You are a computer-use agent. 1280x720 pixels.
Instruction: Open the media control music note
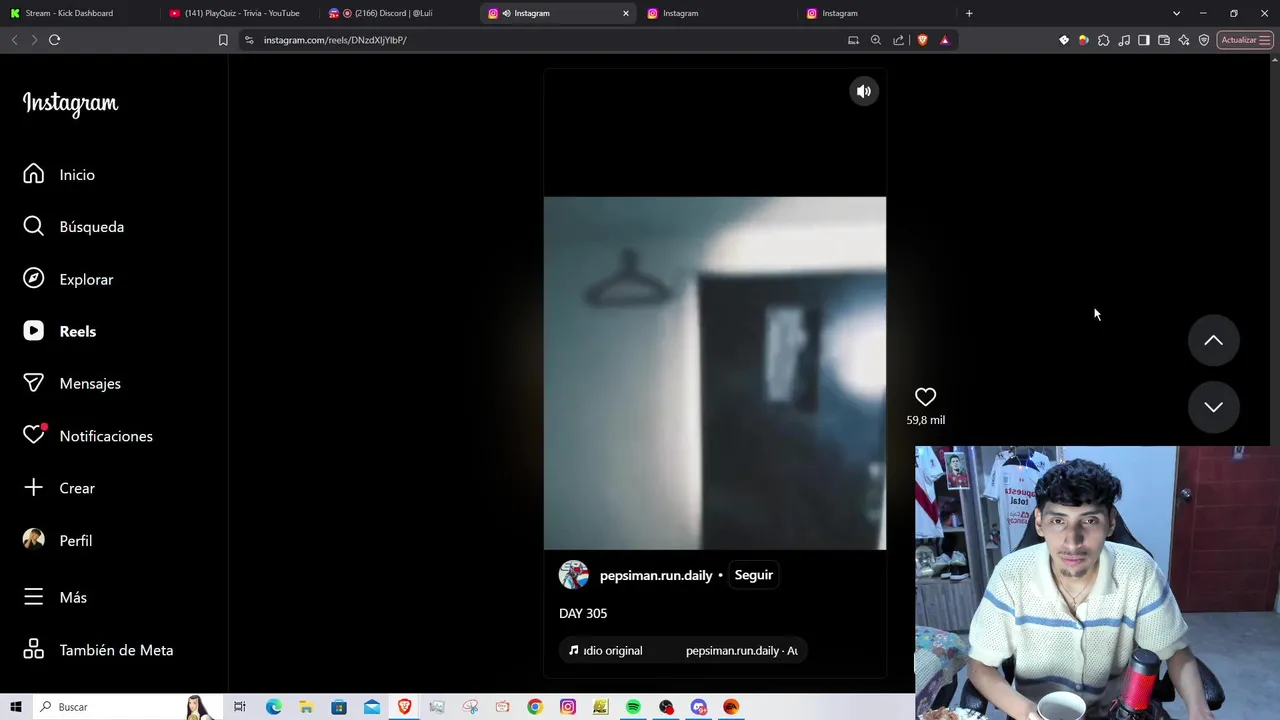[x=1124, y=40]
